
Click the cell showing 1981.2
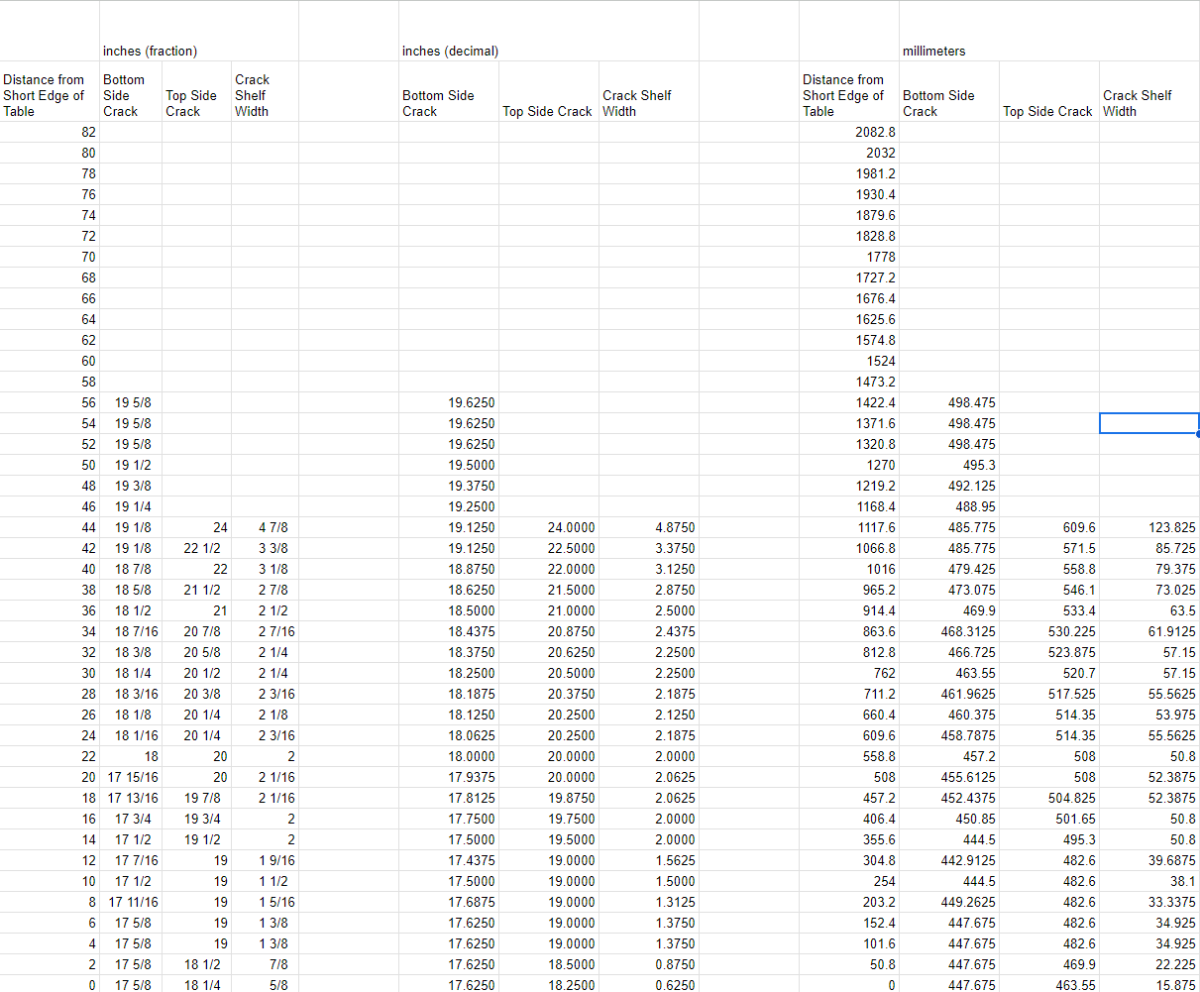coord(849,174)
